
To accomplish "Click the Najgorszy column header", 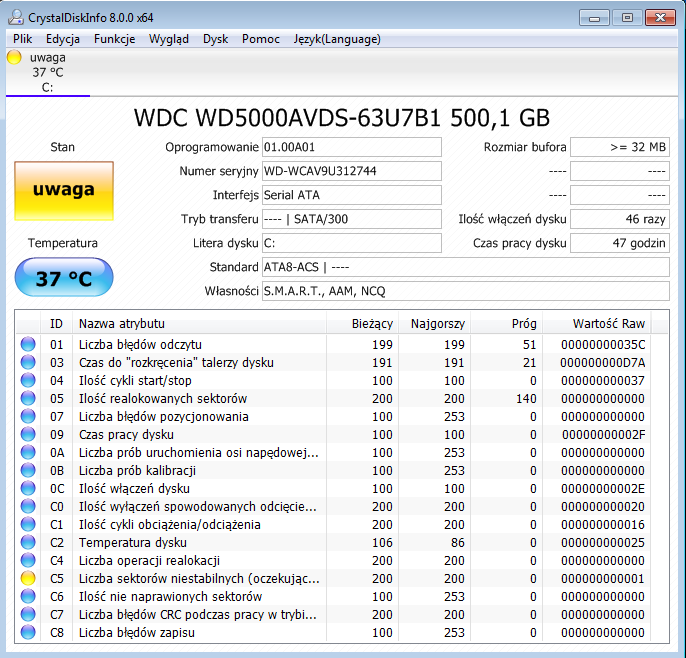I will [434, 324].
